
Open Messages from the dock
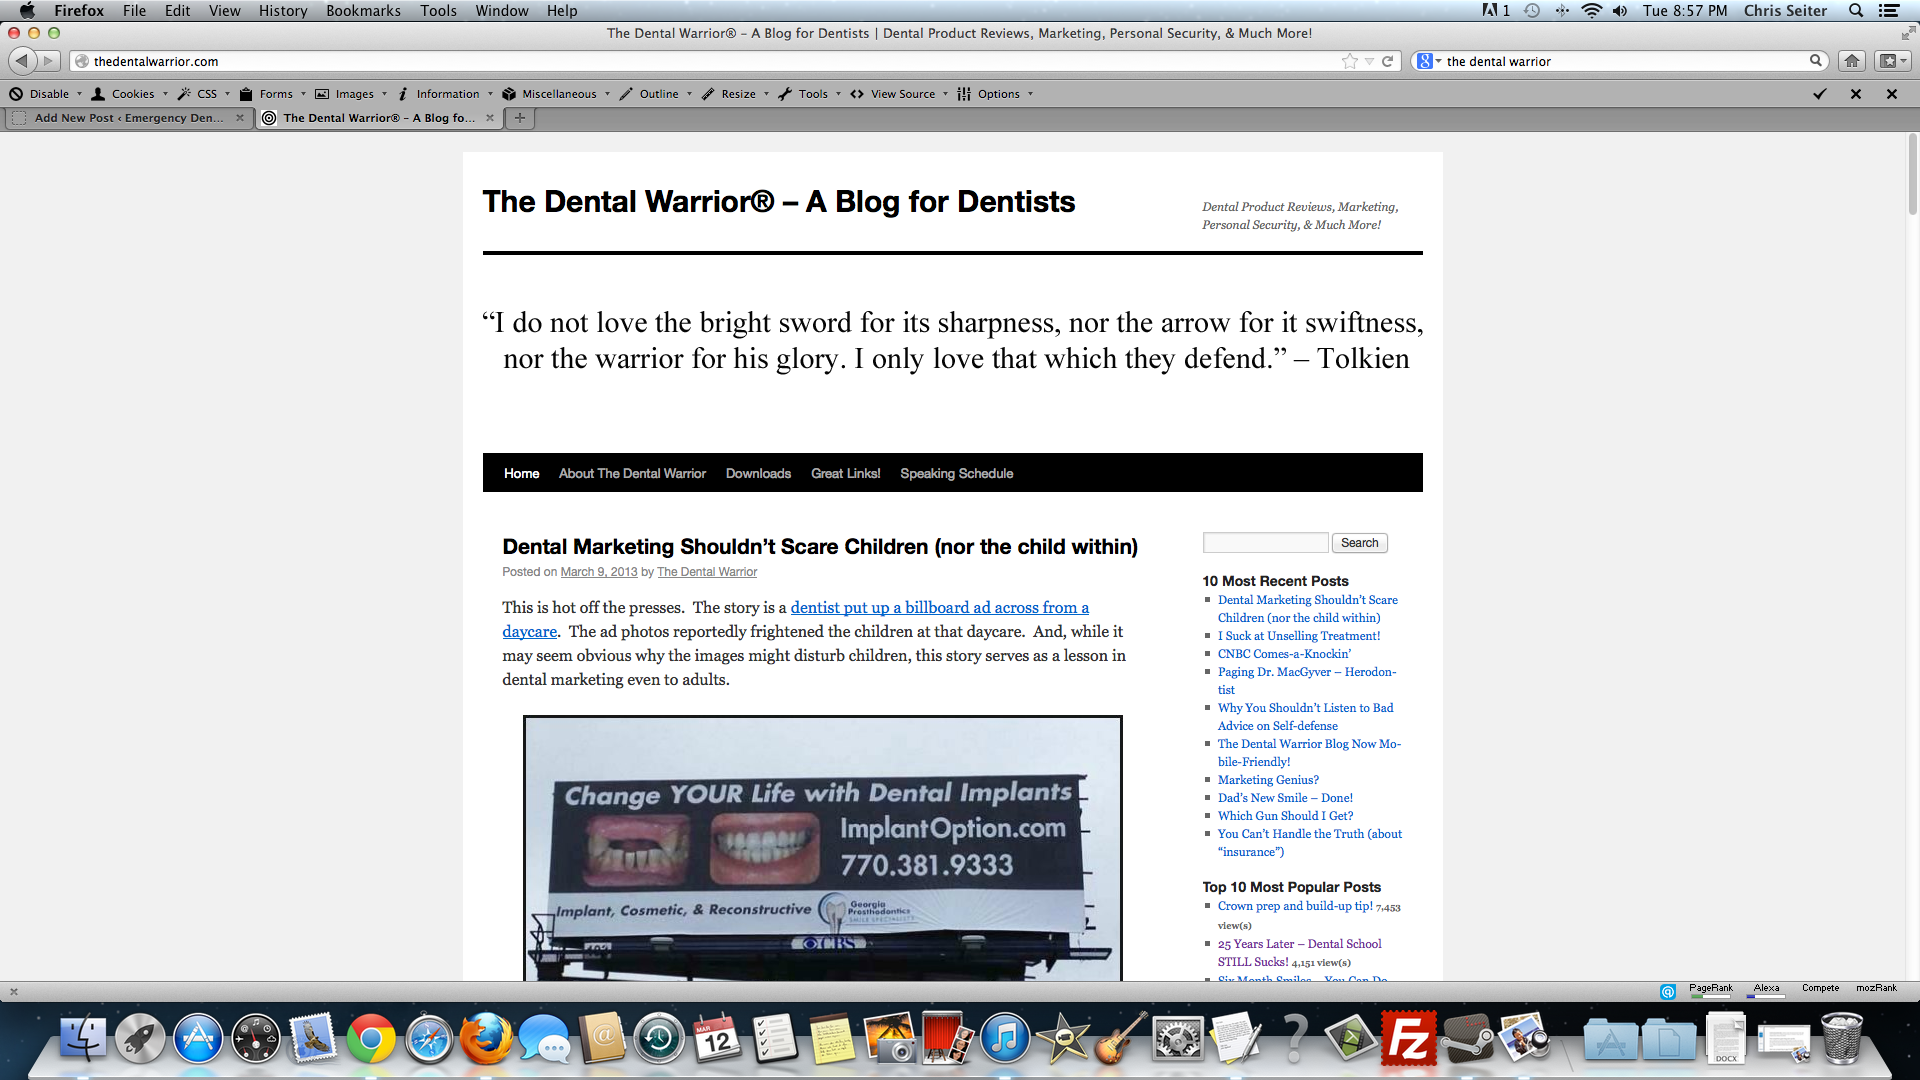click(x=544, y=1038)
